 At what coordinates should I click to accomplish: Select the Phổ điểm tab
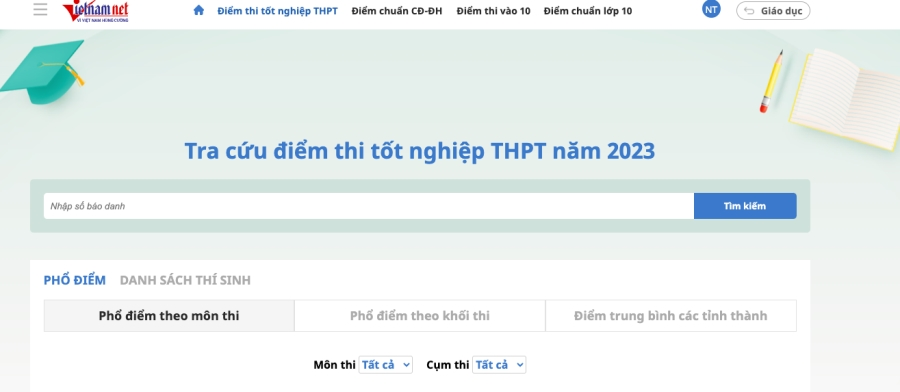(x=75, y=280)
